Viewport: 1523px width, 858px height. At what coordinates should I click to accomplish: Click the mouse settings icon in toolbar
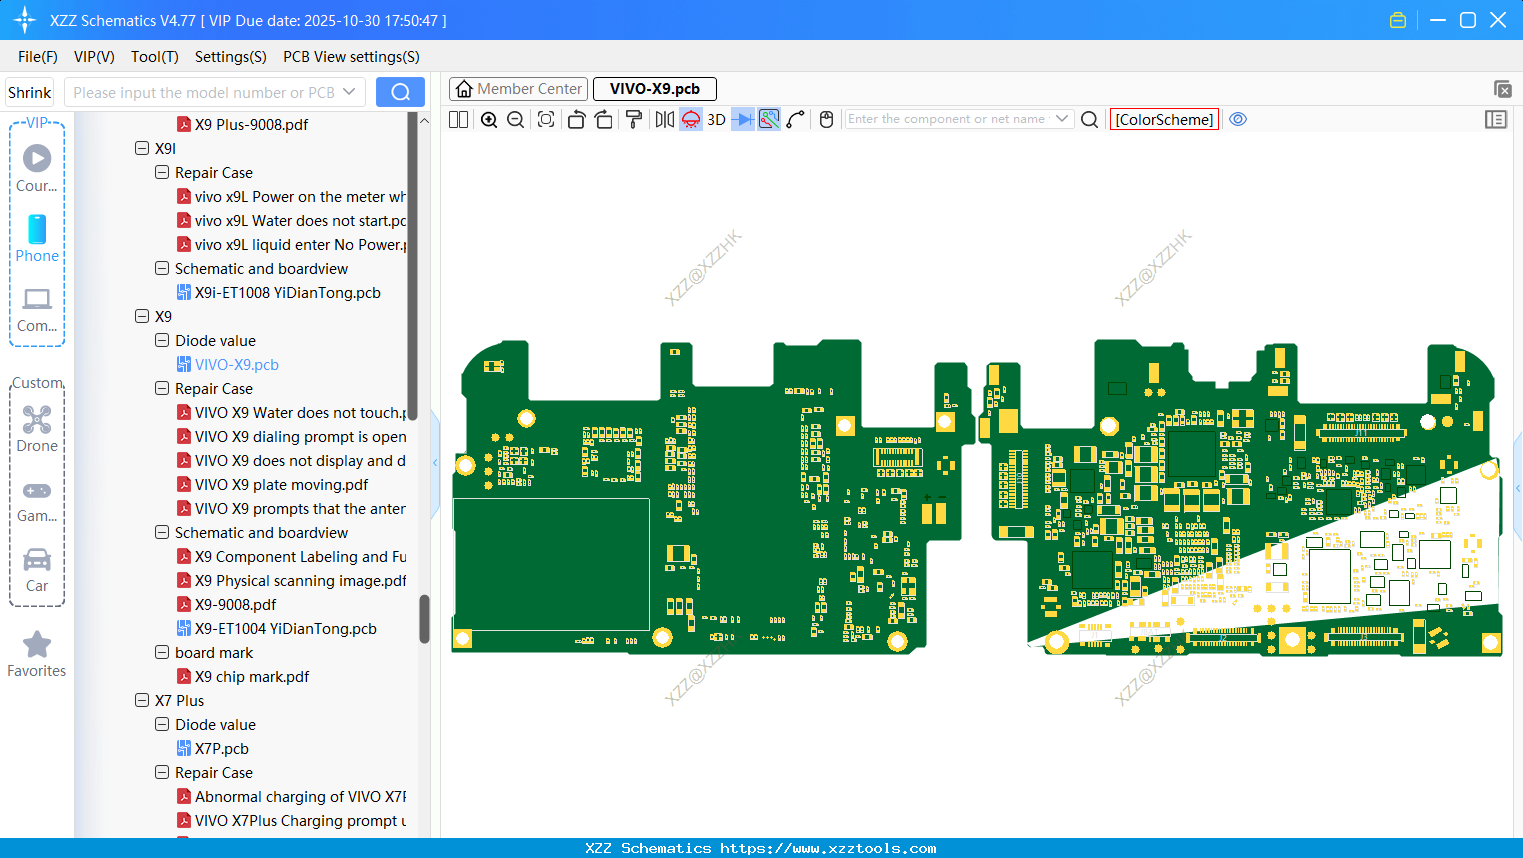click(826, 120)
